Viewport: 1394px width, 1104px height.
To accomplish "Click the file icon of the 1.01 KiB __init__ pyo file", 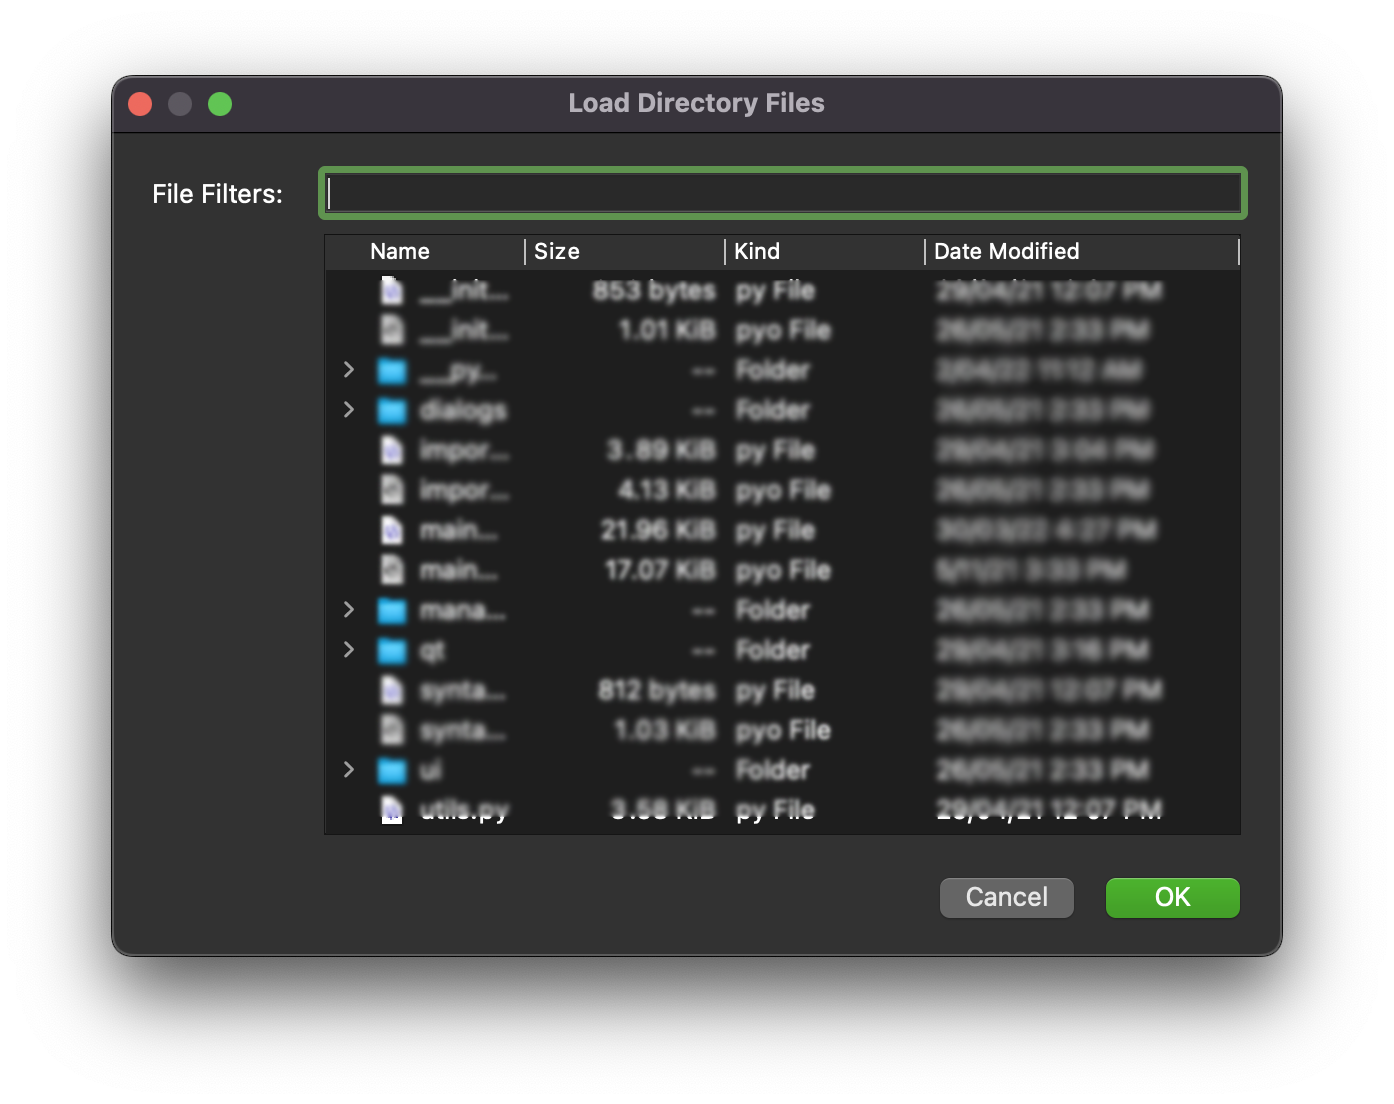I will tap(392, 330).
